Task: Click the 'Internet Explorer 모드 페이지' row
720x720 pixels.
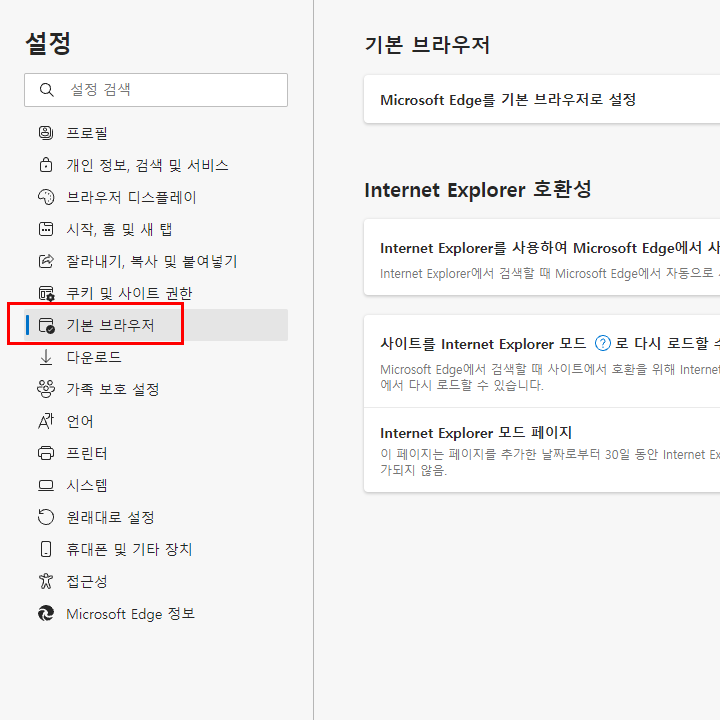Action: click(x=542, y=450)
